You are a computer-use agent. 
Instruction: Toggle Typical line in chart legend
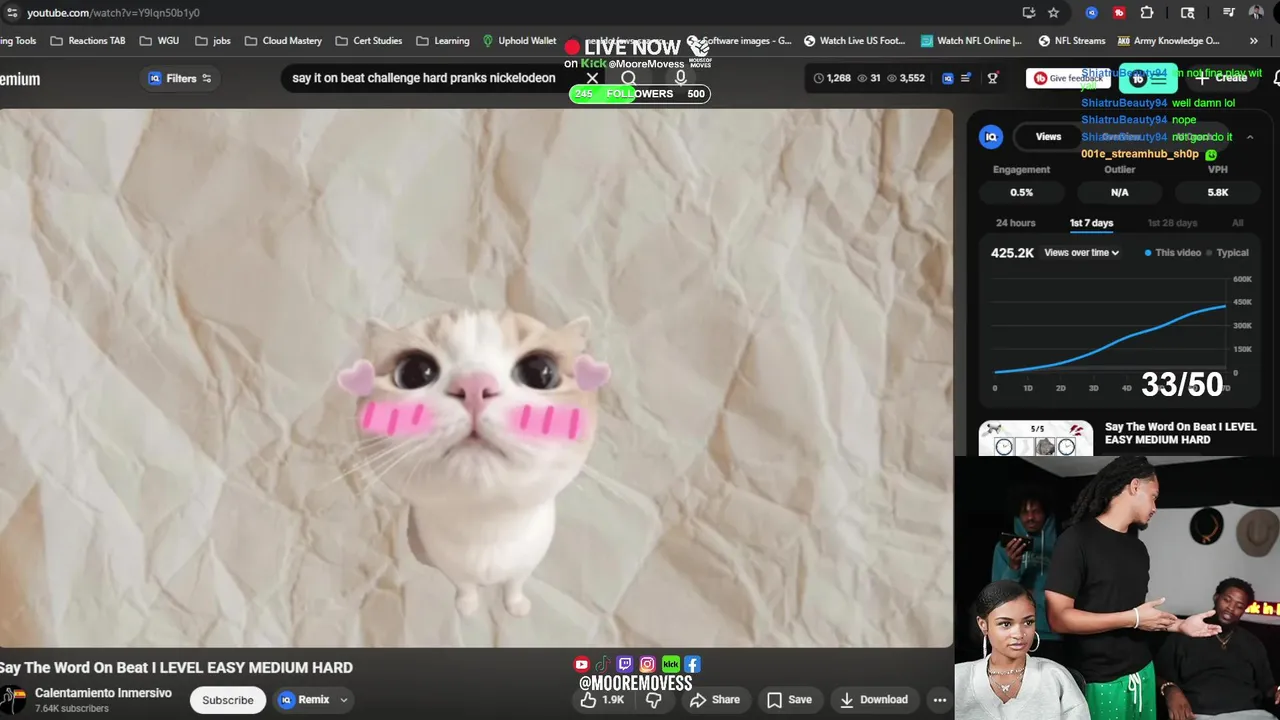[x=1227, y=253]
